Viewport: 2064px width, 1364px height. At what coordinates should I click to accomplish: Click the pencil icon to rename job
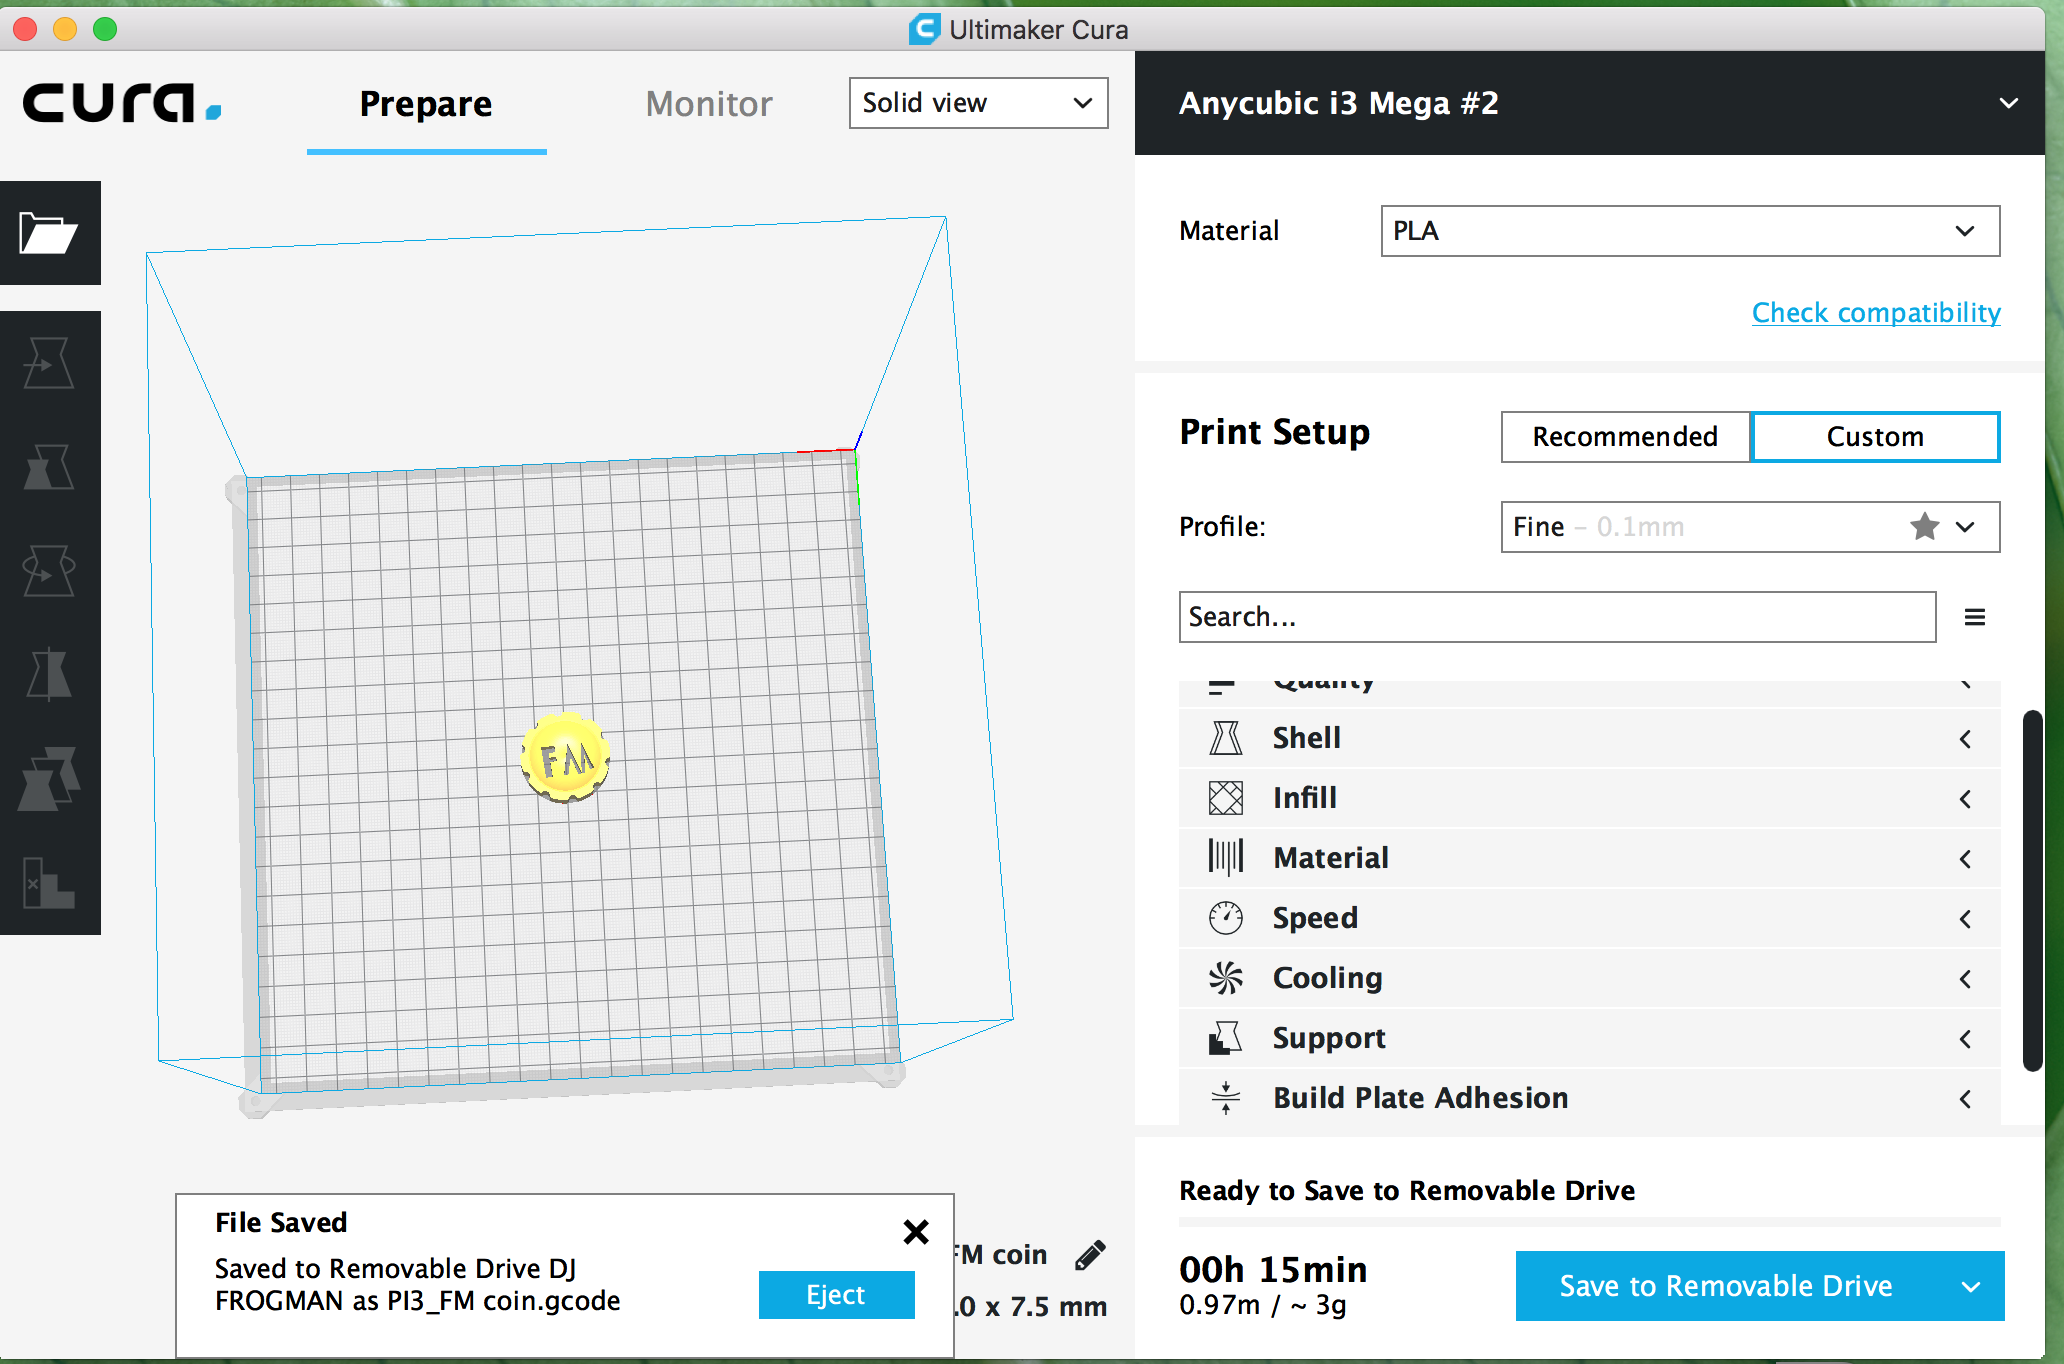coord(1090,1255)
